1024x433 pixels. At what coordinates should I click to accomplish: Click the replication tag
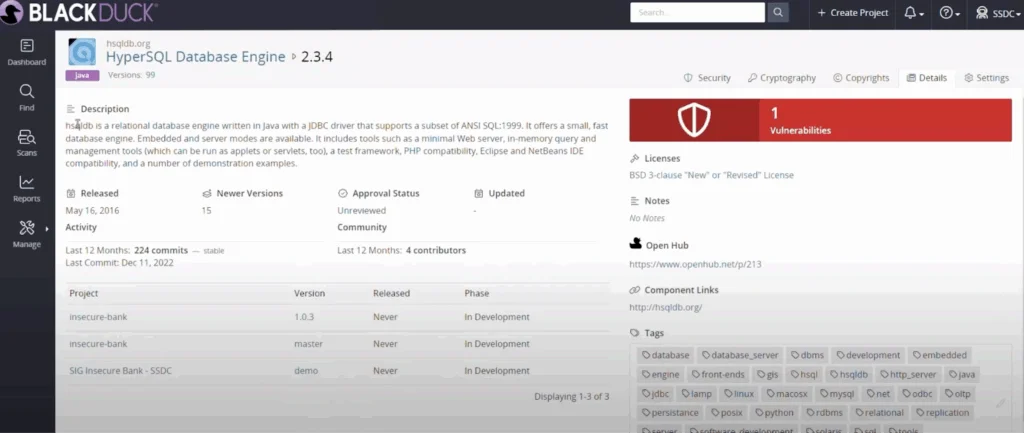pos(942,413)
